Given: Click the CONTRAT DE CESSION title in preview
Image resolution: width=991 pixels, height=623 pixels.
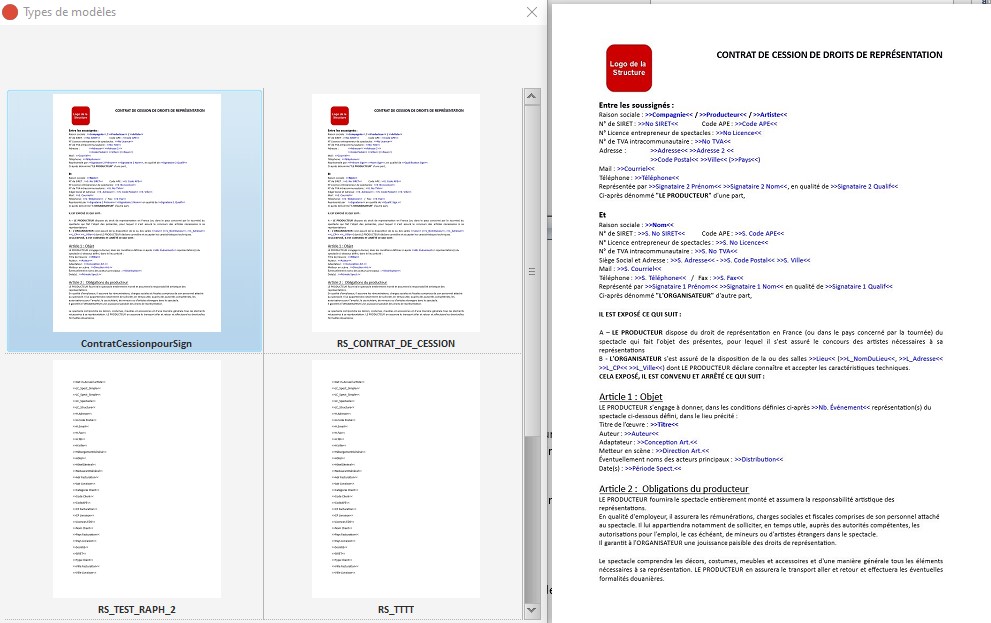Looking at the screenshot, I should pyautogui.click(x=829, y=55).
